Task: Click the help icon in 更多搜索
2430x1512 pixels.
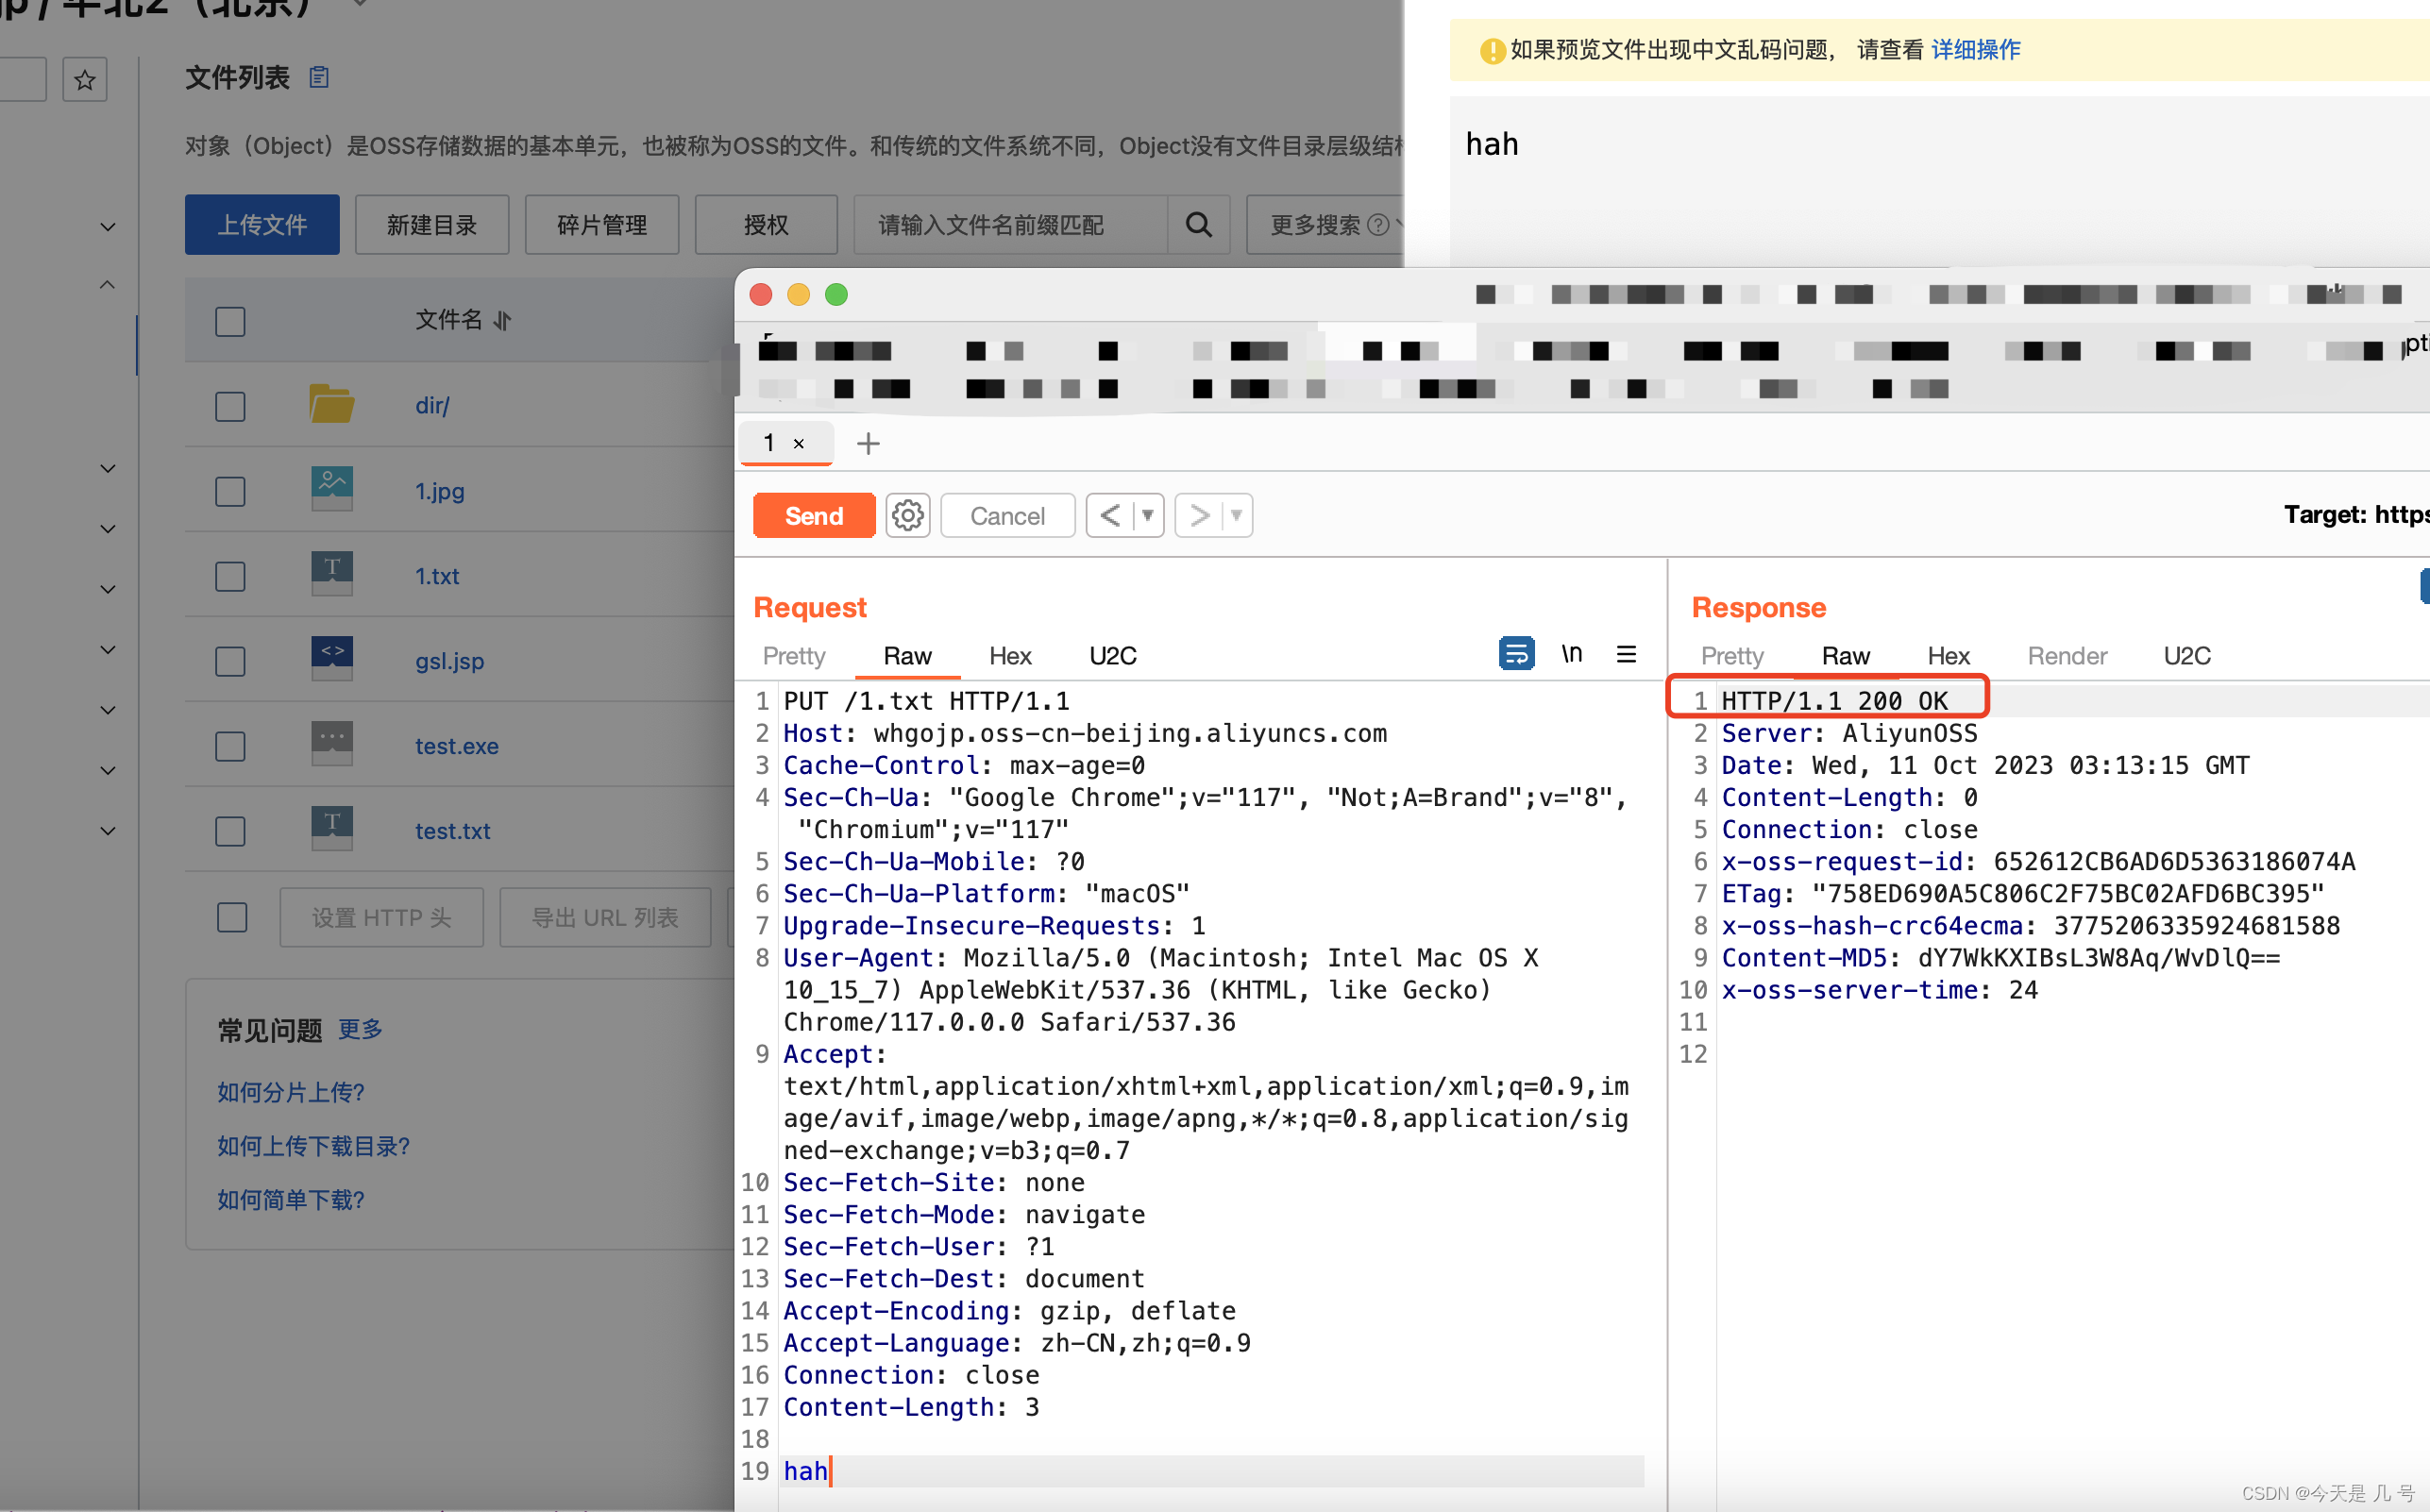Action: (x=1378, y=225)
